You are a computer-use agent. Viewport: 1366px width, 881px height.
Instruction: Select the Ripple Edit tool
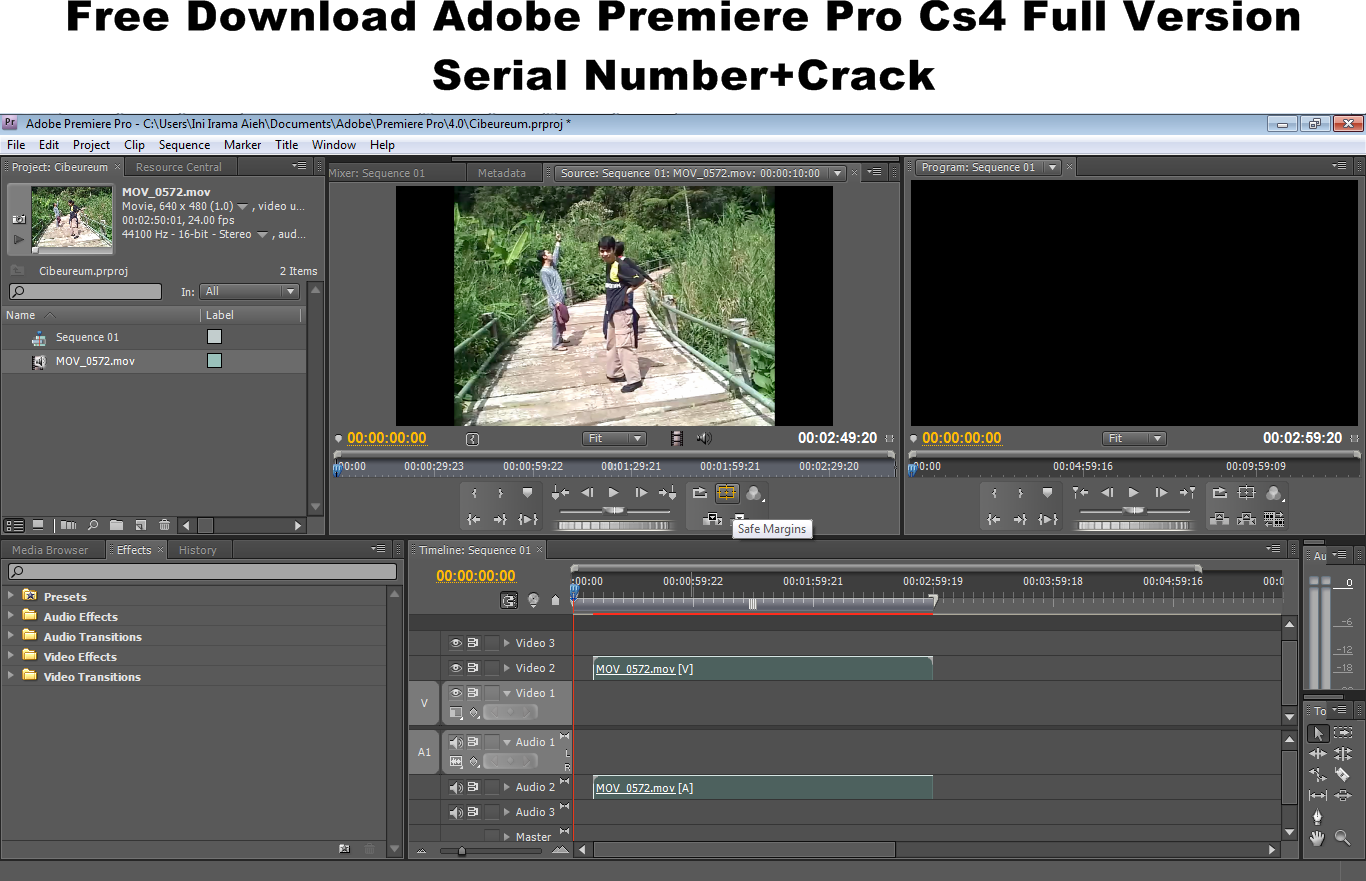coord(1318,754)
